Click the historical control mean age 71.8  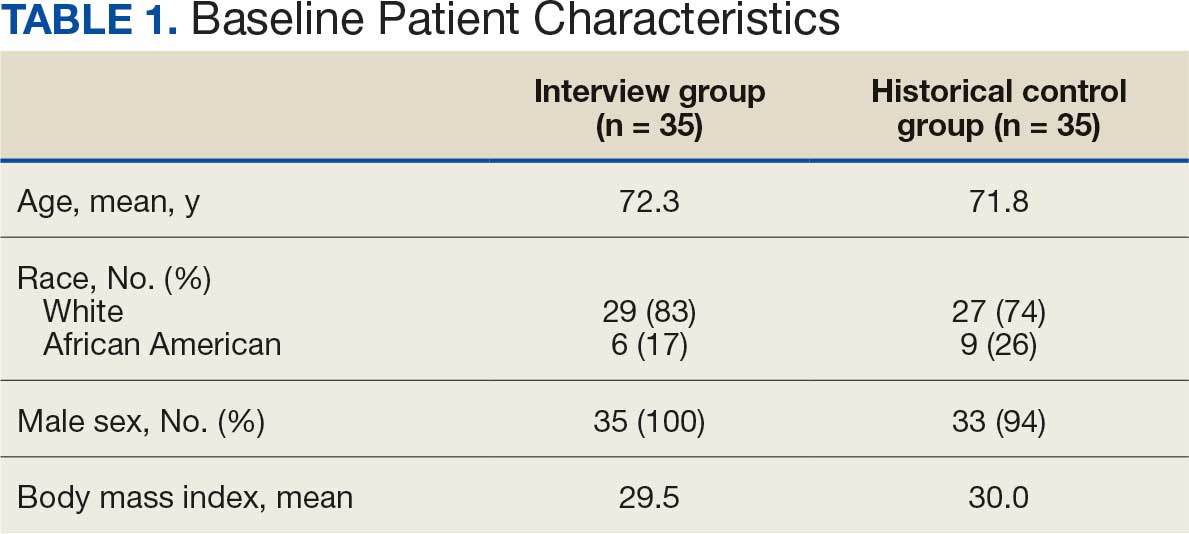998,204
